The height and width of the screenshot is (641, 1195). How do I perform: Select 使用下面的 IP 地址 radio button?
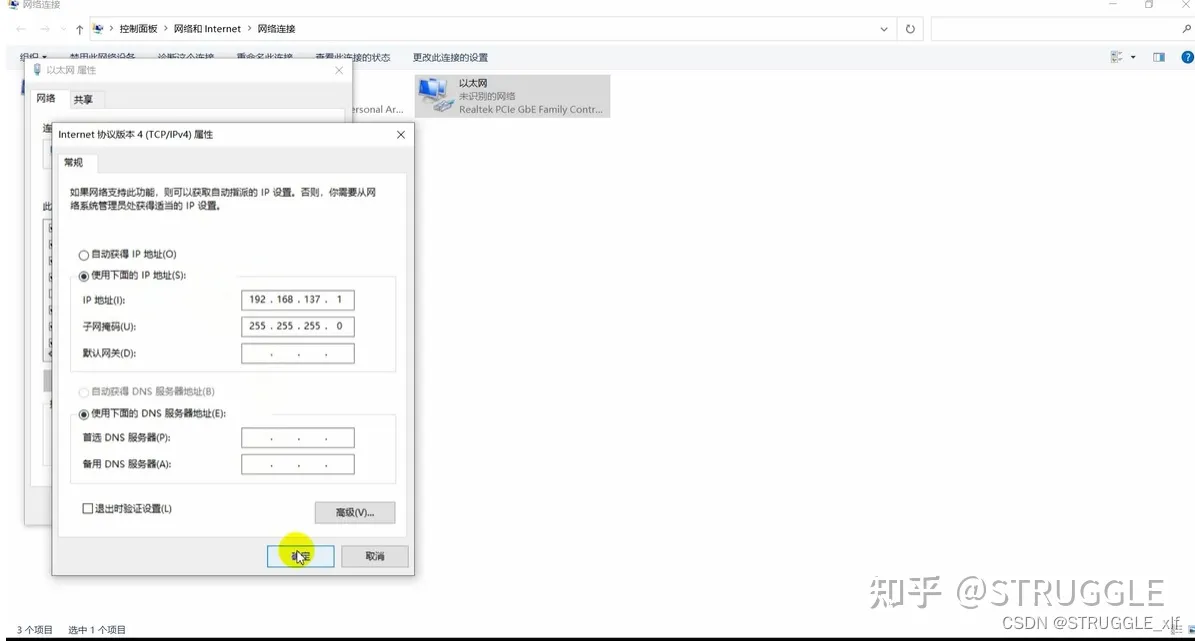[x=84, y=276]
